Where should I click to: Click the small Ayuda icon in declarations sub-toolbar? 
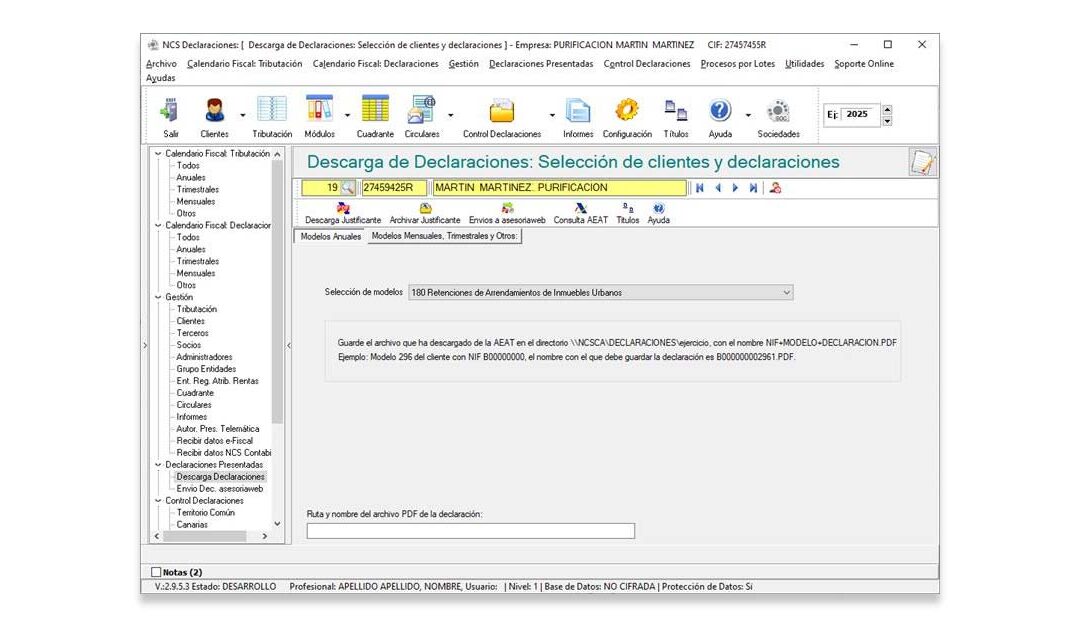point(658,208)
